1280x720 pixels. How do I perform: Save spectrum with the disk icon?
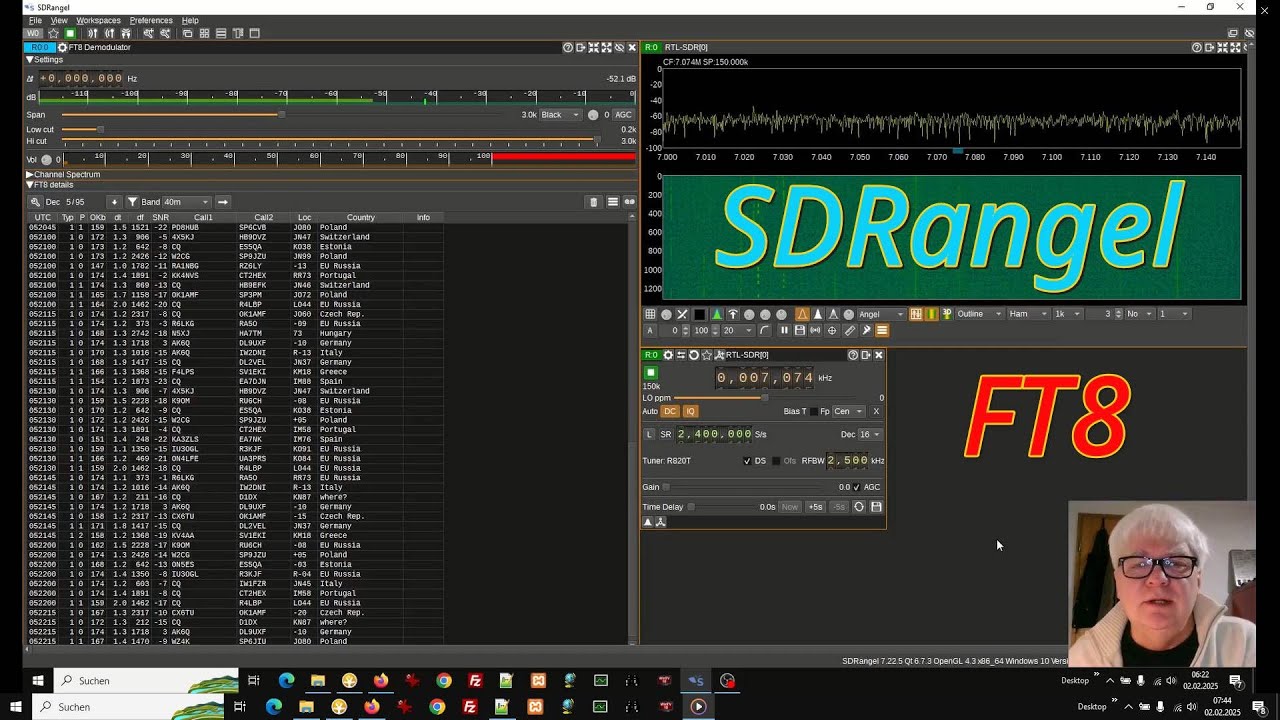(x=800, y=330)
